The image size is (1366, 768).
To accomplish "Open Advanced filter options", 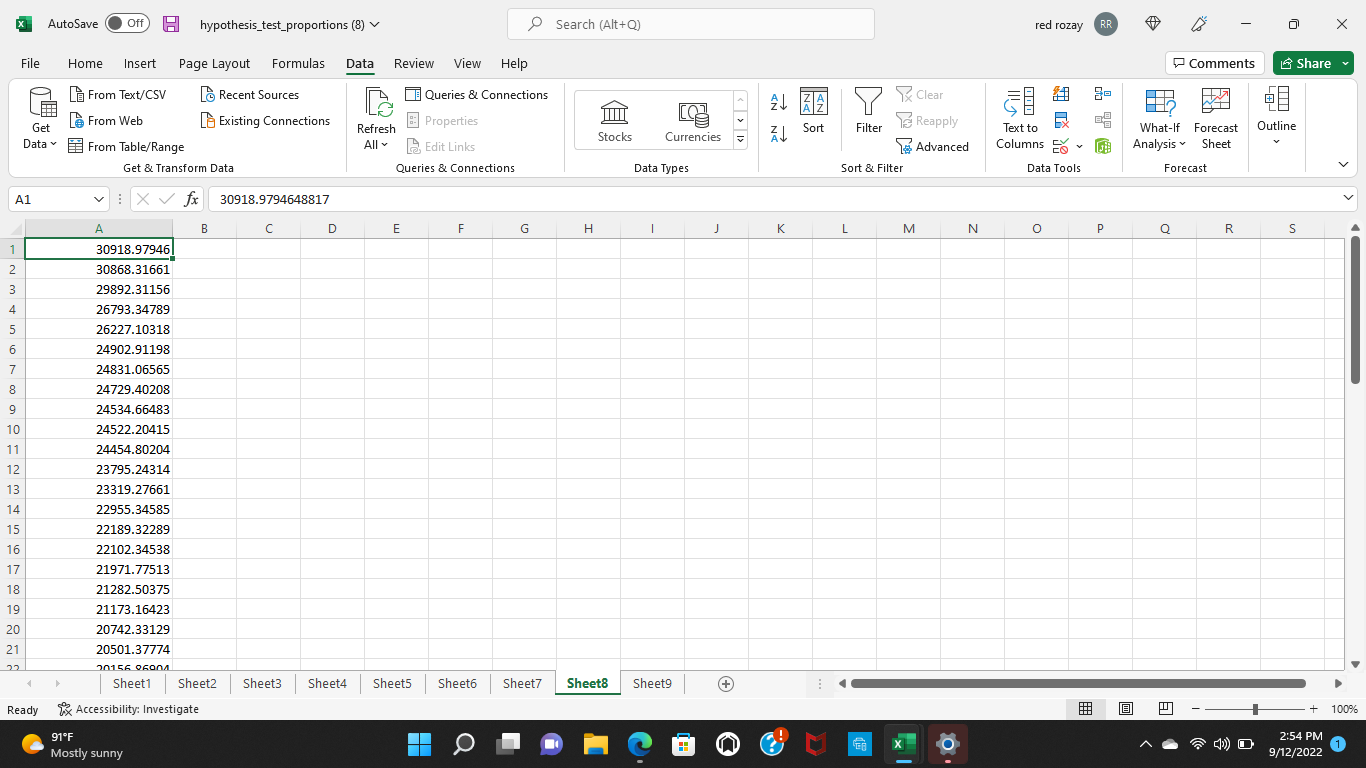I will pyautogui.click(x=932, y=146).
